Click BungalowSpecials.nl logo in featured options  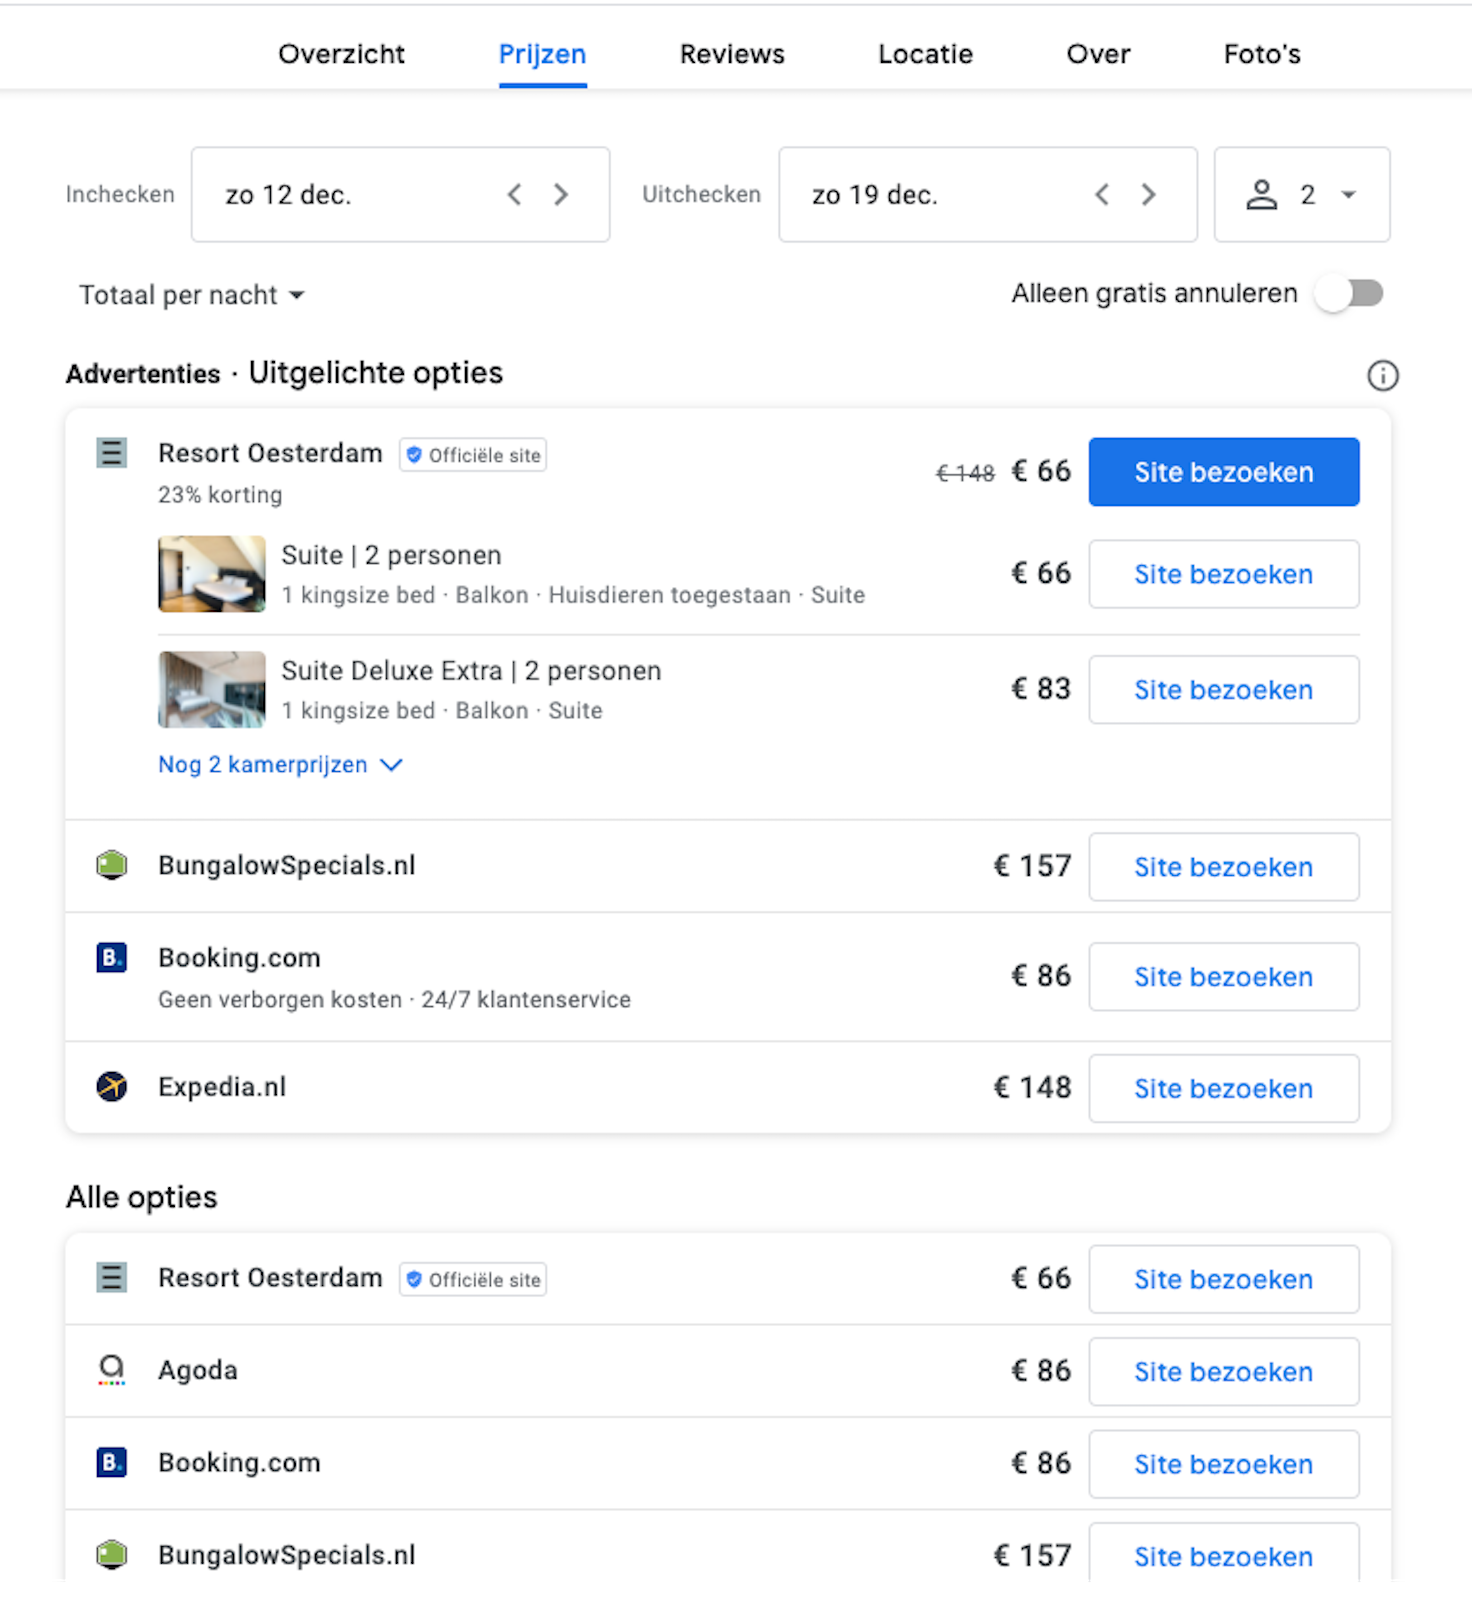[x=112, y=865]
